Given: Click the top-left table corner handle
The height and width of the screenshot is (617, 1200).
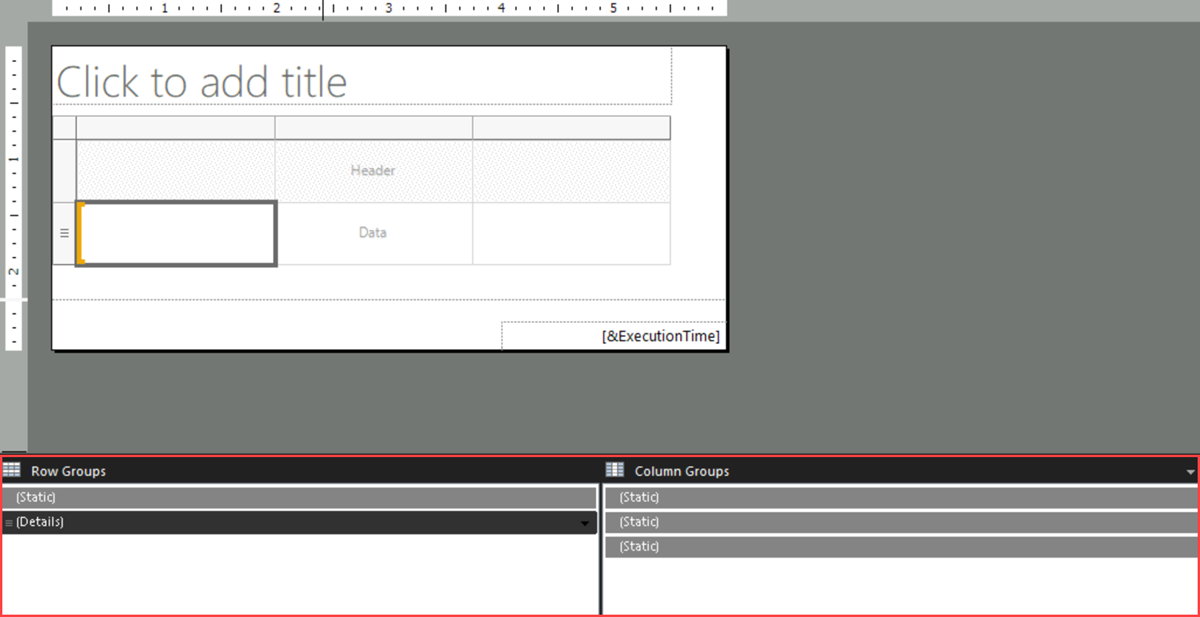Looking at the screenshot, I should (65, 127).
